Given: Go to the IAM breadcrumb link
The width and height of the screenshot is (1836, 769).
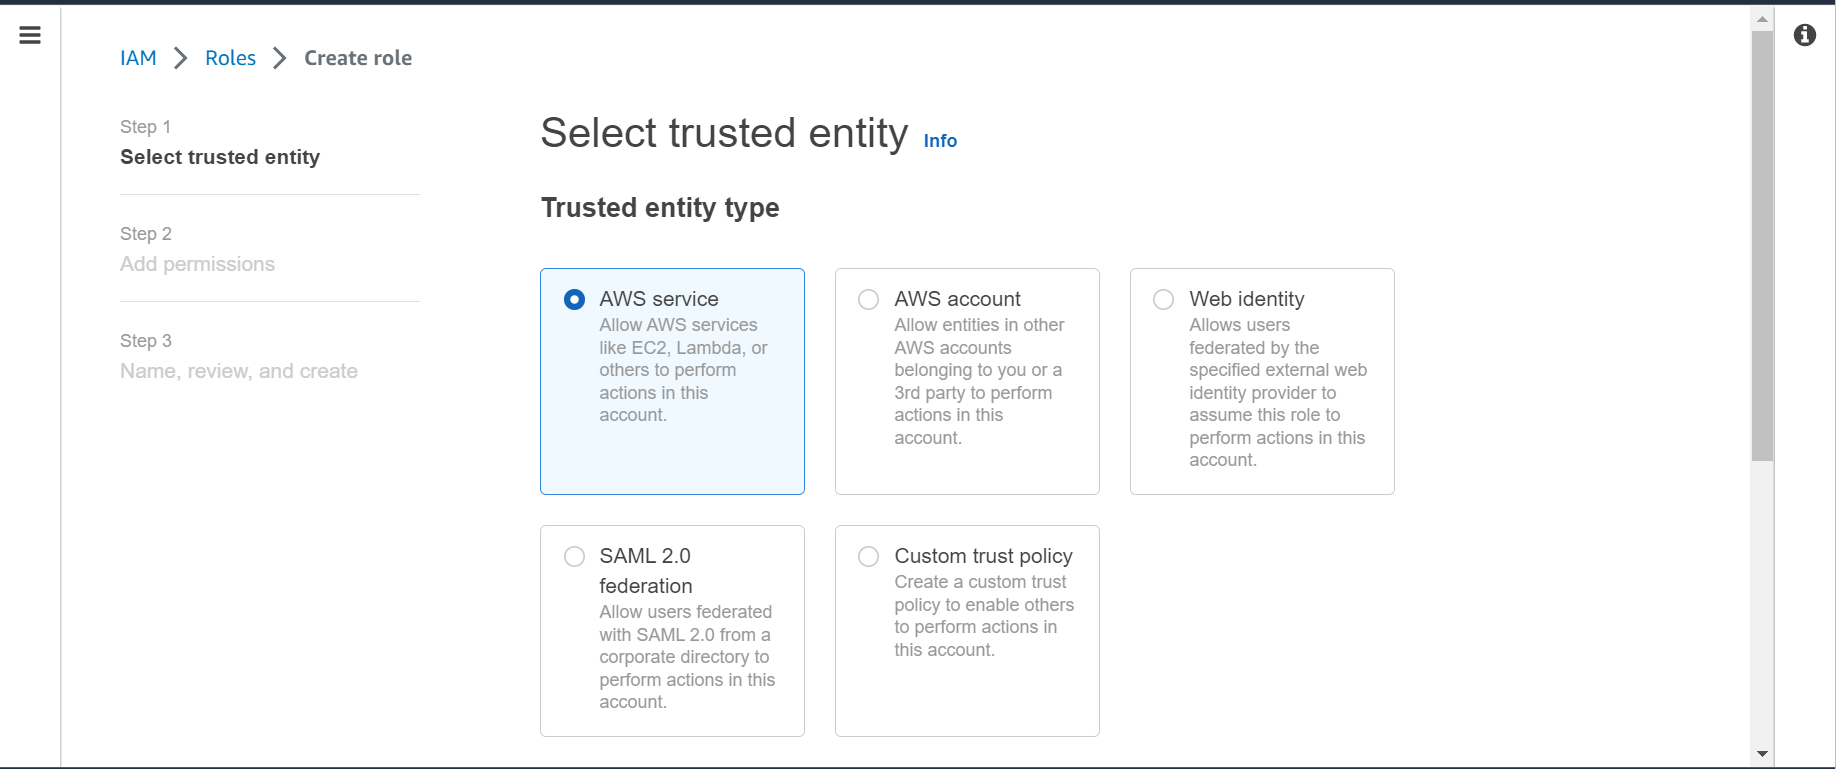Looking at the screenshot, I should (x=138, y=58).
